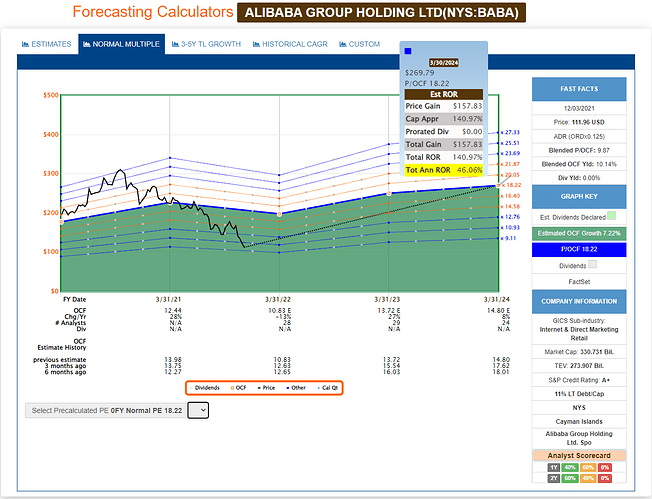Click the green 40% badge in 1Y row
The image size is (652, 499).
[x=570, y=467]
